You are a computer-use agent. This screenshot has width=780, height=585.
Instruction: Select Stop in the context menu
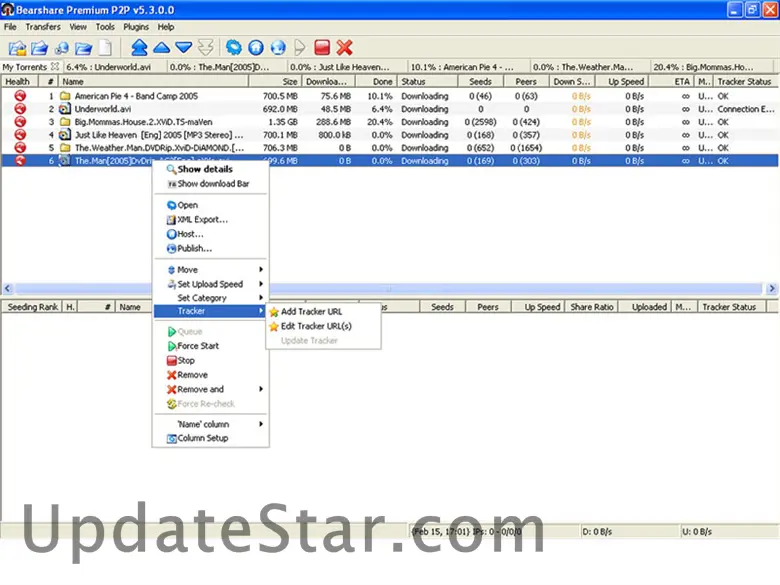point(210,360)
